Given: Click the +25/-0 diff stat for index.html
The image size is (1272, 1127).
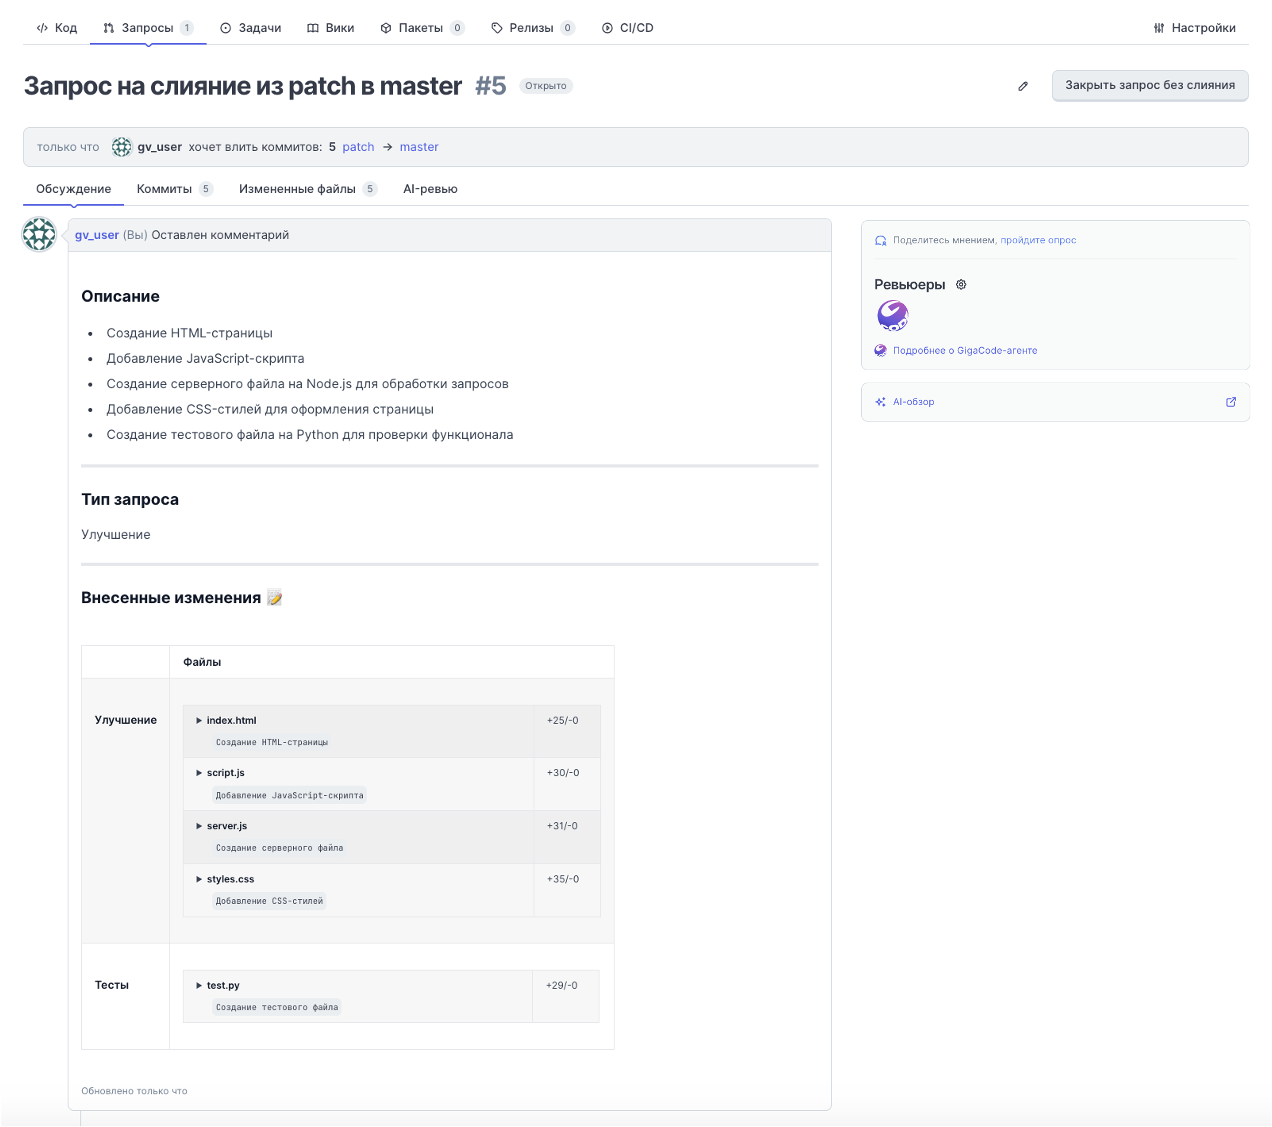Looking at the screenshot, I should 562,720.
